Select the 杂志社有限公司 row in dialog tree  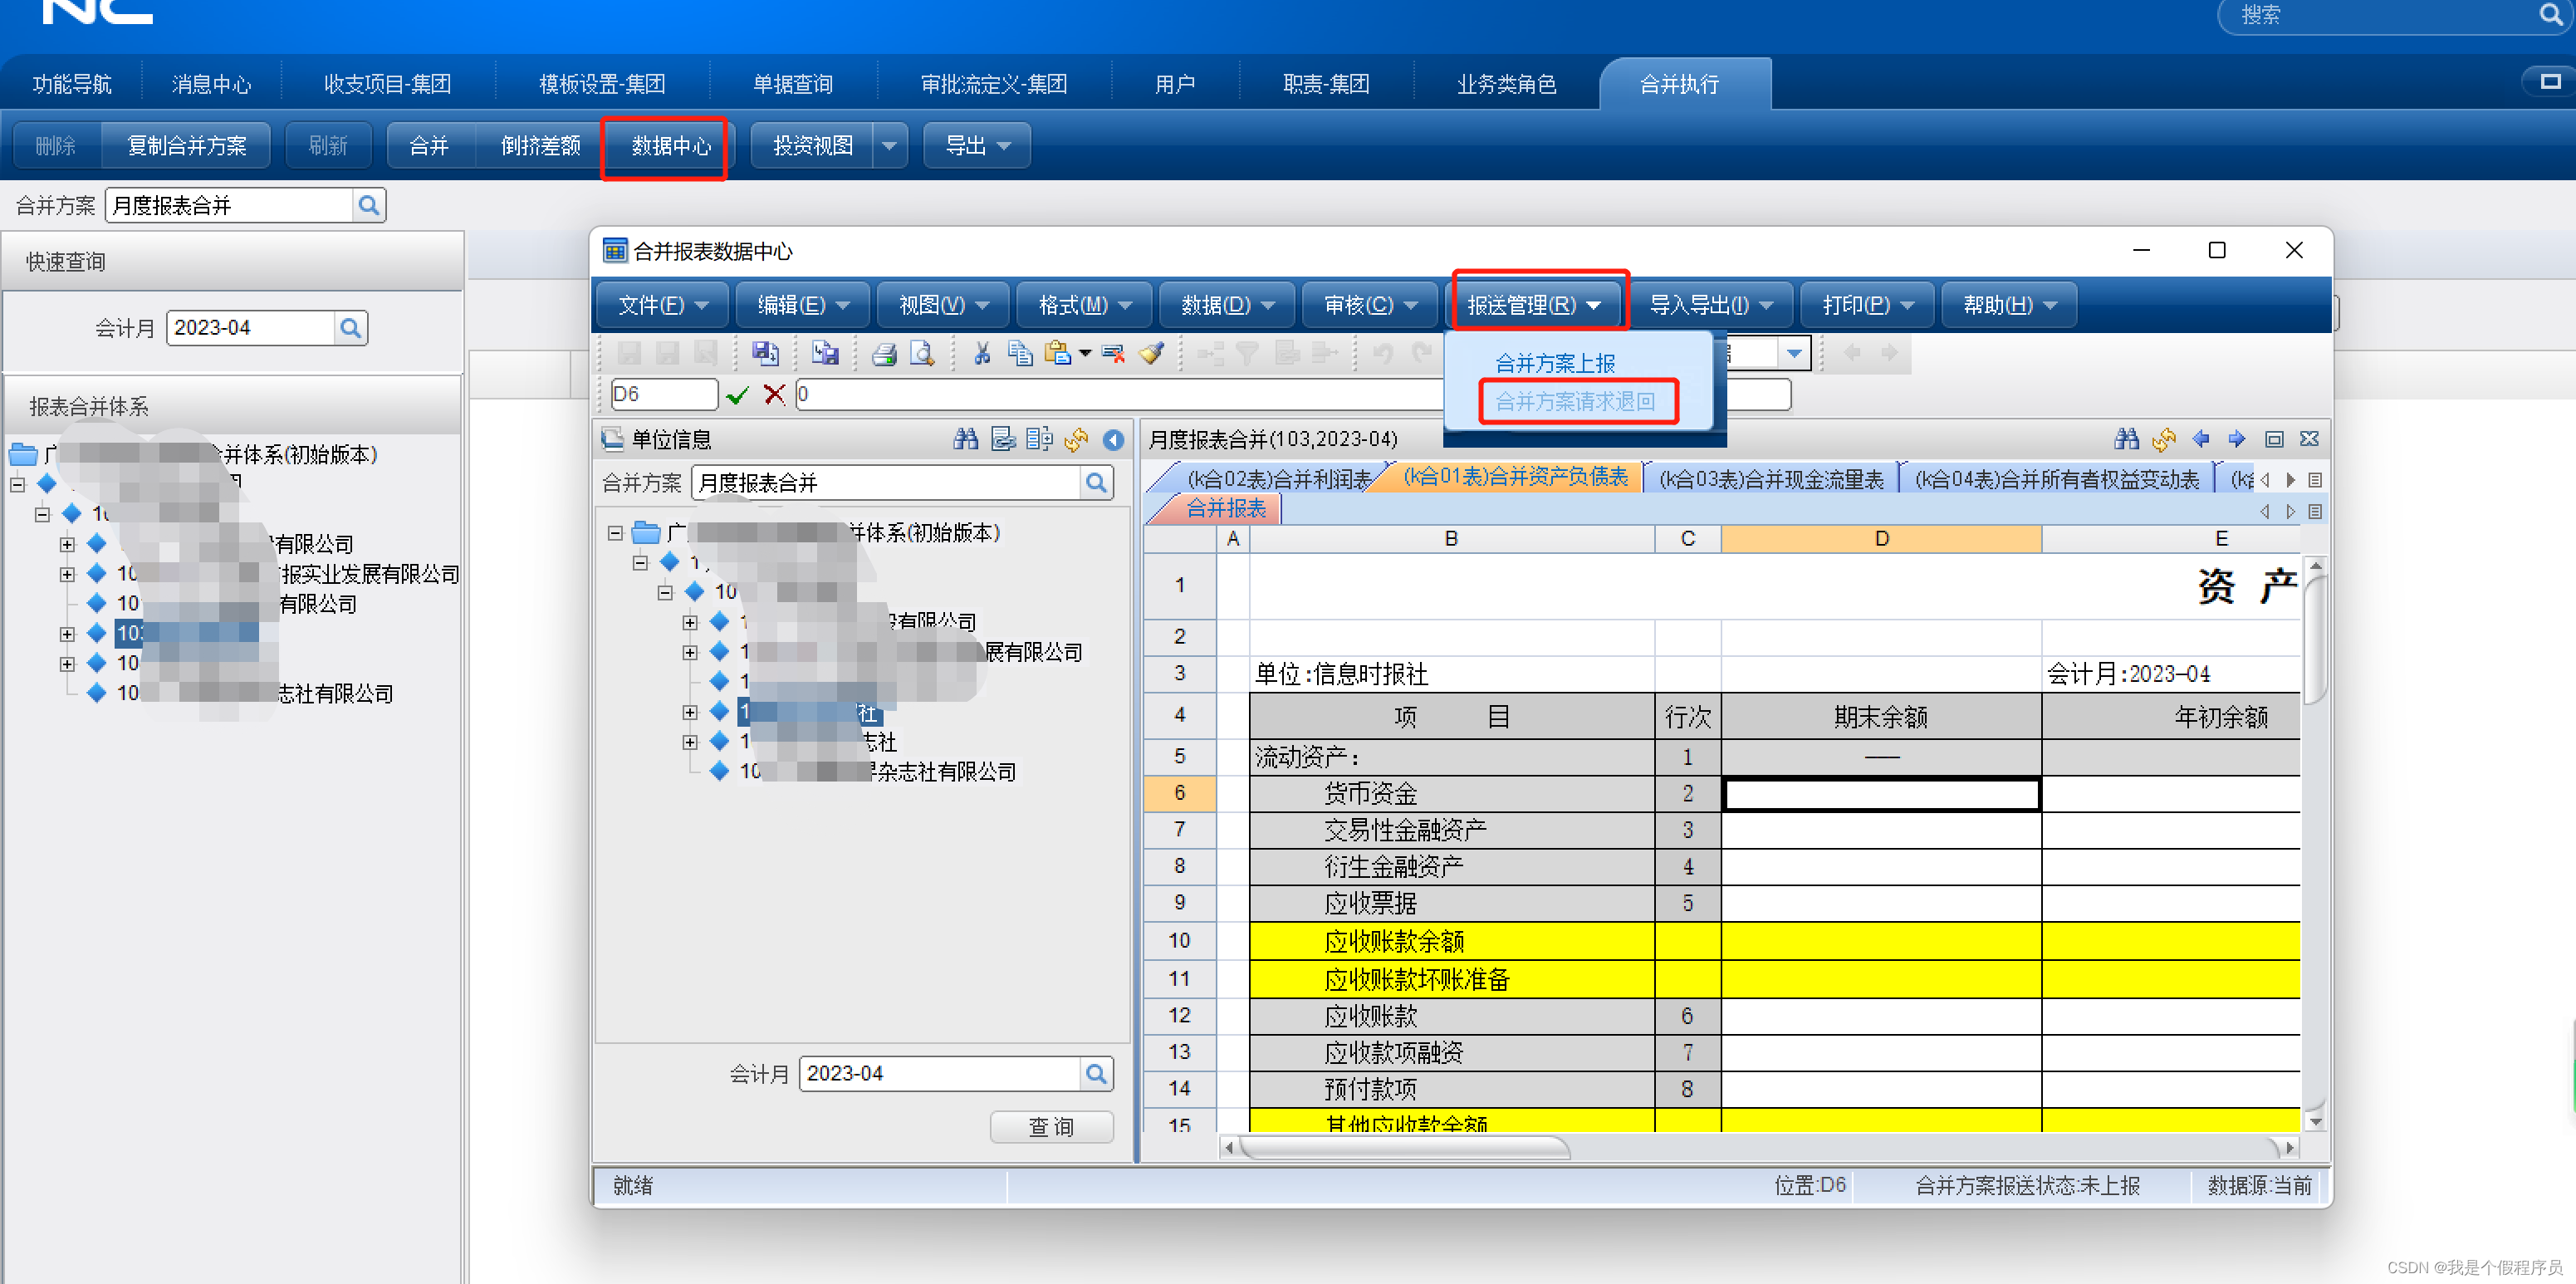(x=877, y=773)
